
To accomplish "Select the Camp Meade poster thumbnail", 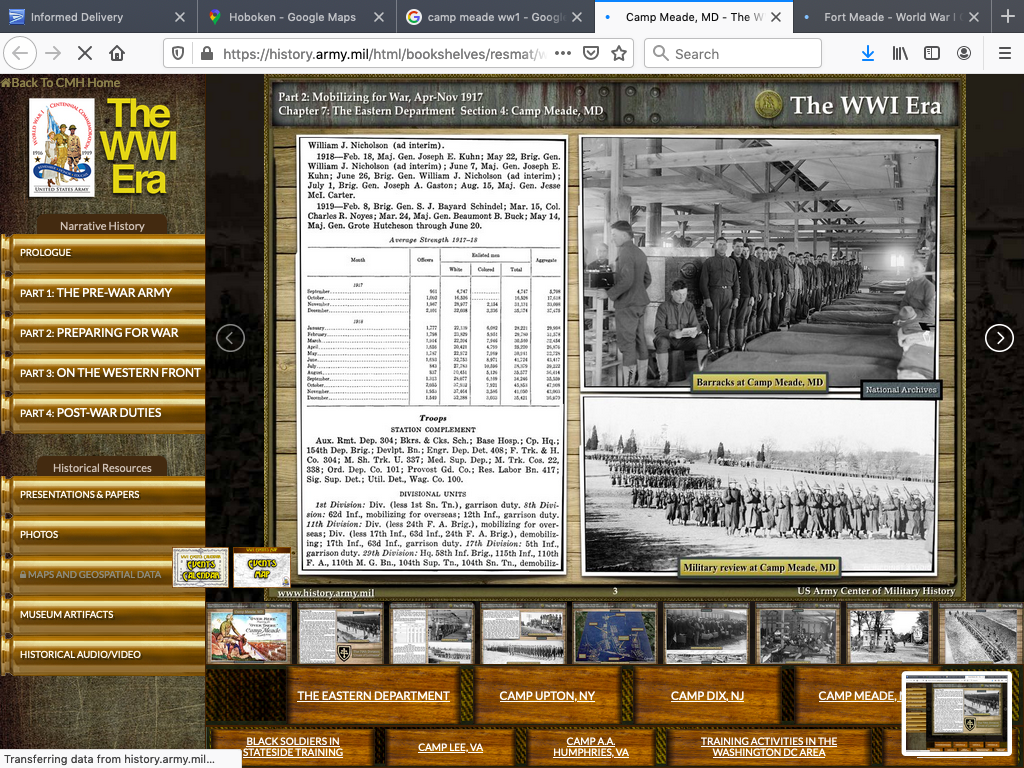I will (x=248, y=633).
